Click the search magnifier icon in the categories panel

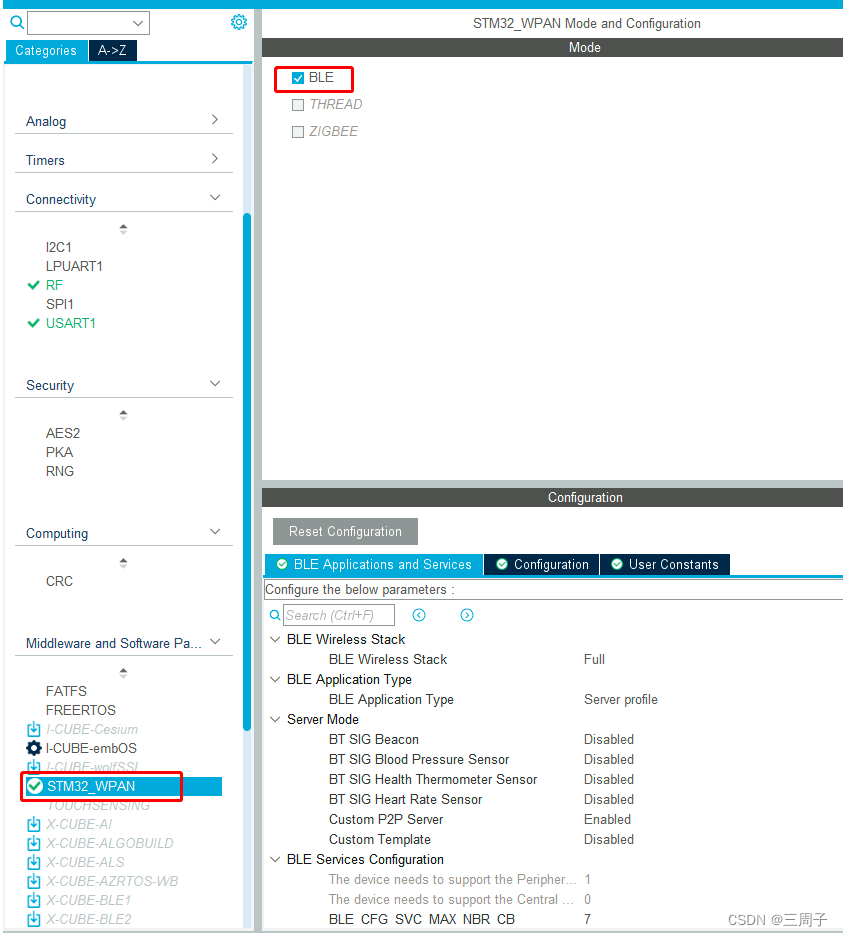pos(17,23)
